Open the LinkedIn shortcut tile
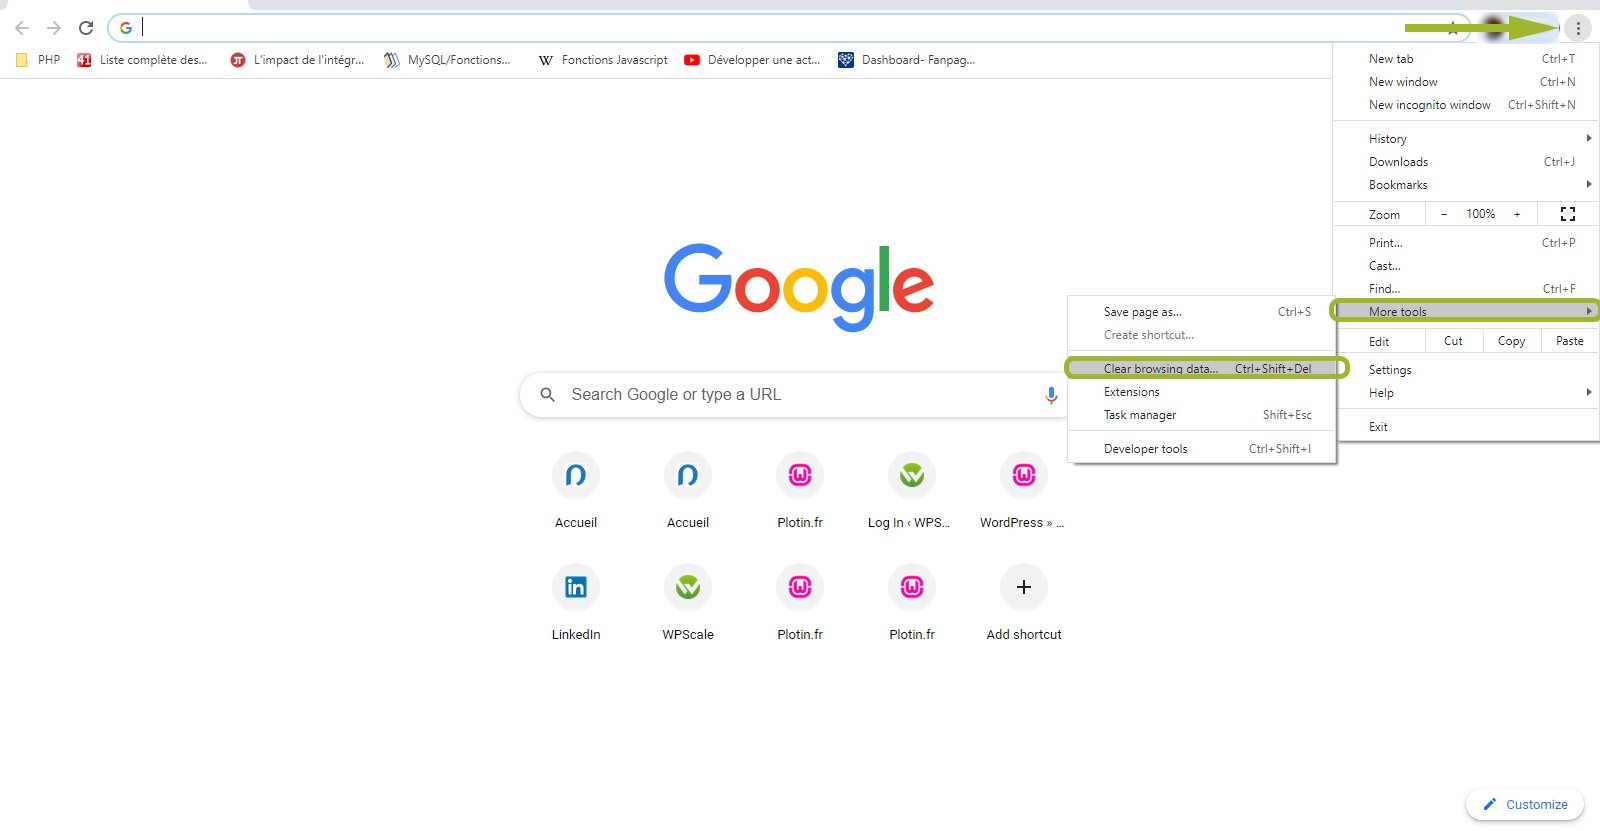The height and width of the screenshot is (831, 1600). coord(576,588)
